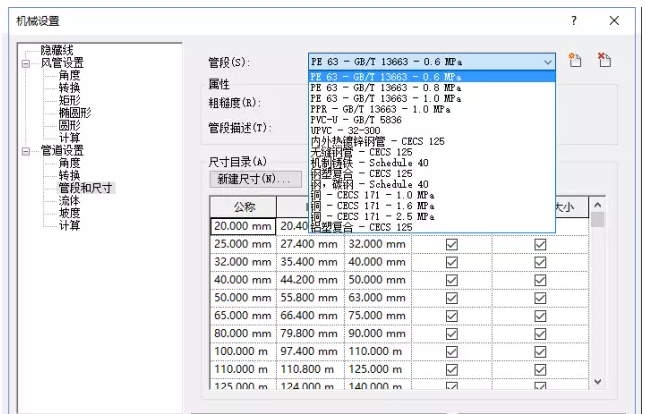
Task: Toggle the last-column checkbox in 110.000 mm row
Action: click(540, 369)
